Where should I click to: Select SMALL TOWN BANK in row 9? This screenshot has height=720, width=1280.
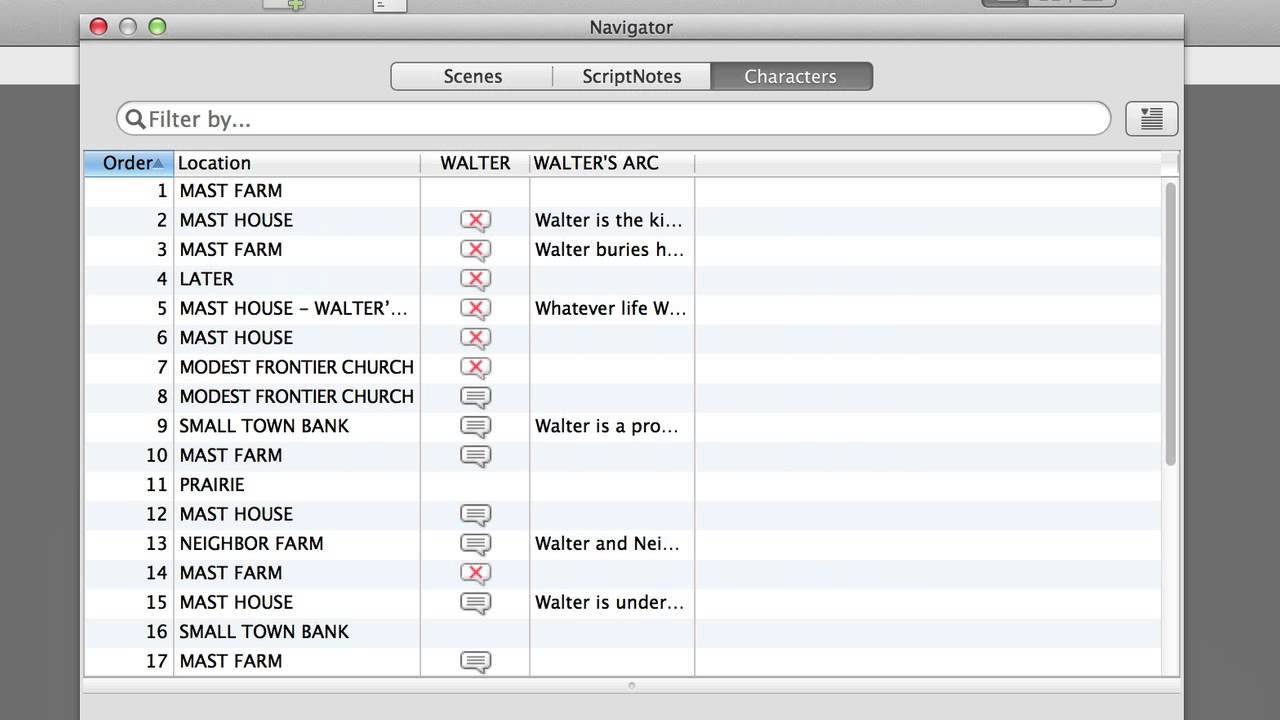point(264,426)
